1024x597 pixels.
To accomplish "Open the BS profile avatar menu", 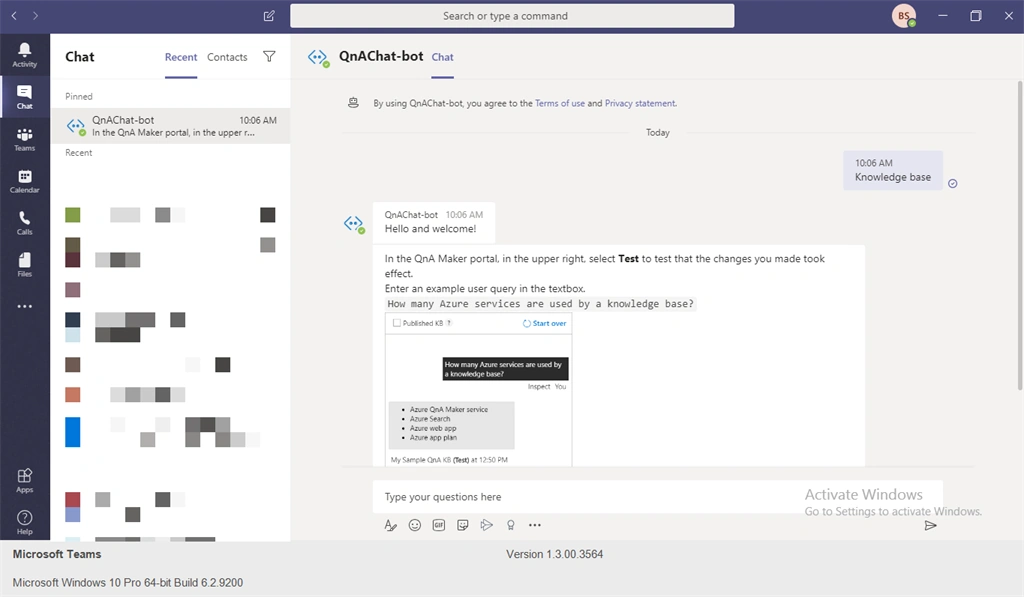I will [x=904, y=16].
